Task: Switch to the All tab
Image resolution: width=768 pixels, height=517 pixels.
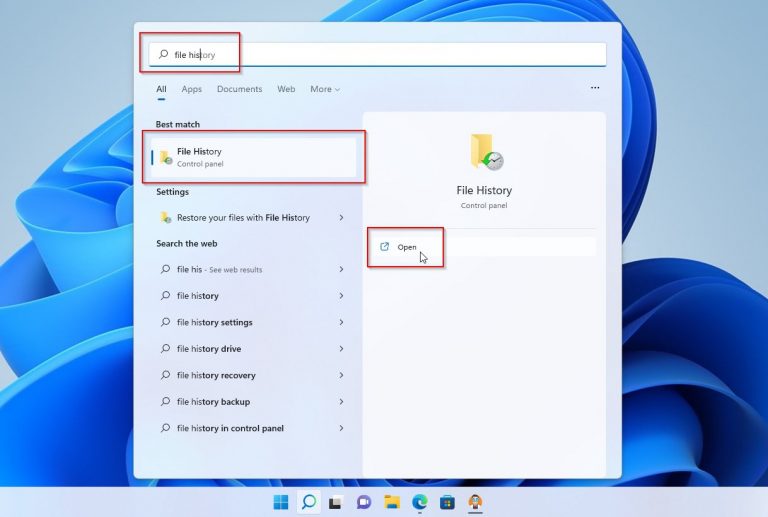Action: (161, 89)
